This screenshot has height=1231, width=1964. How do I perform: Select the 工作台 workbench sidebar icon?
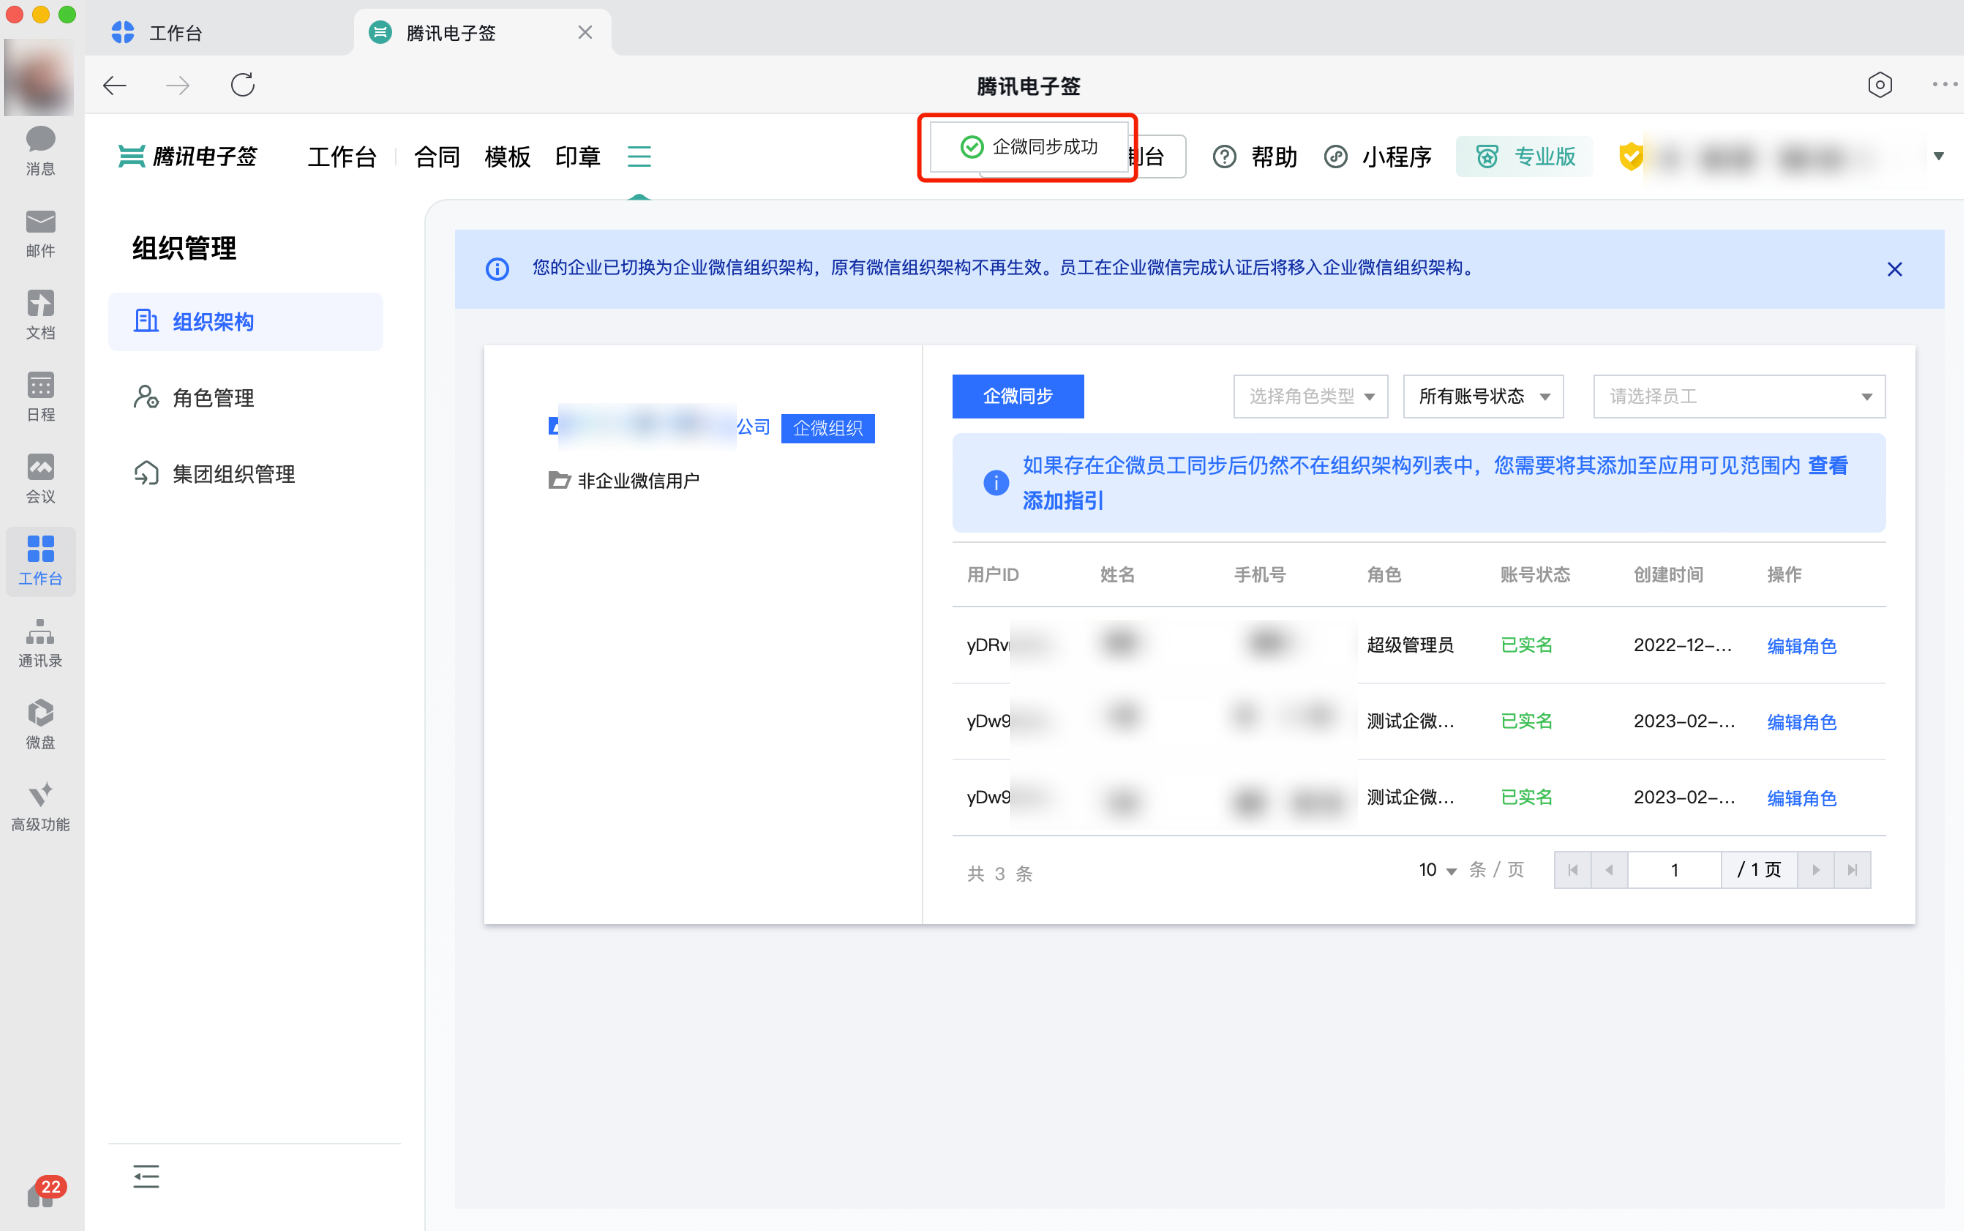[40, 560]
